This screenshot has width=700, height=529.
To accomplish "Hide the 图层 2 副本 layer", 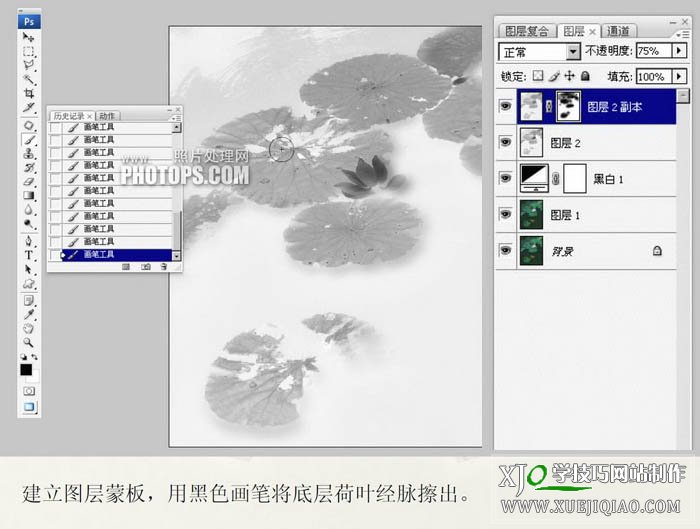I will pyautogui.click(x=505, y=106).
